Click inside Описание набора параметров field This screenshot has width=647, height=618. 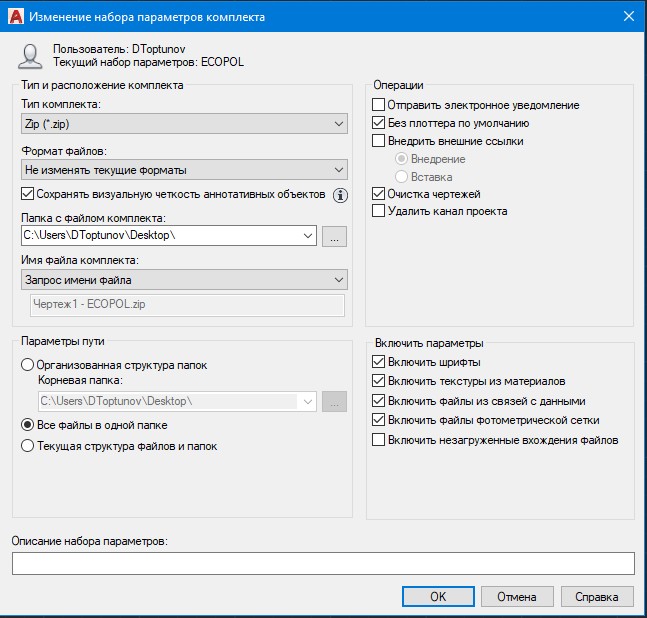tap(323, 564)
